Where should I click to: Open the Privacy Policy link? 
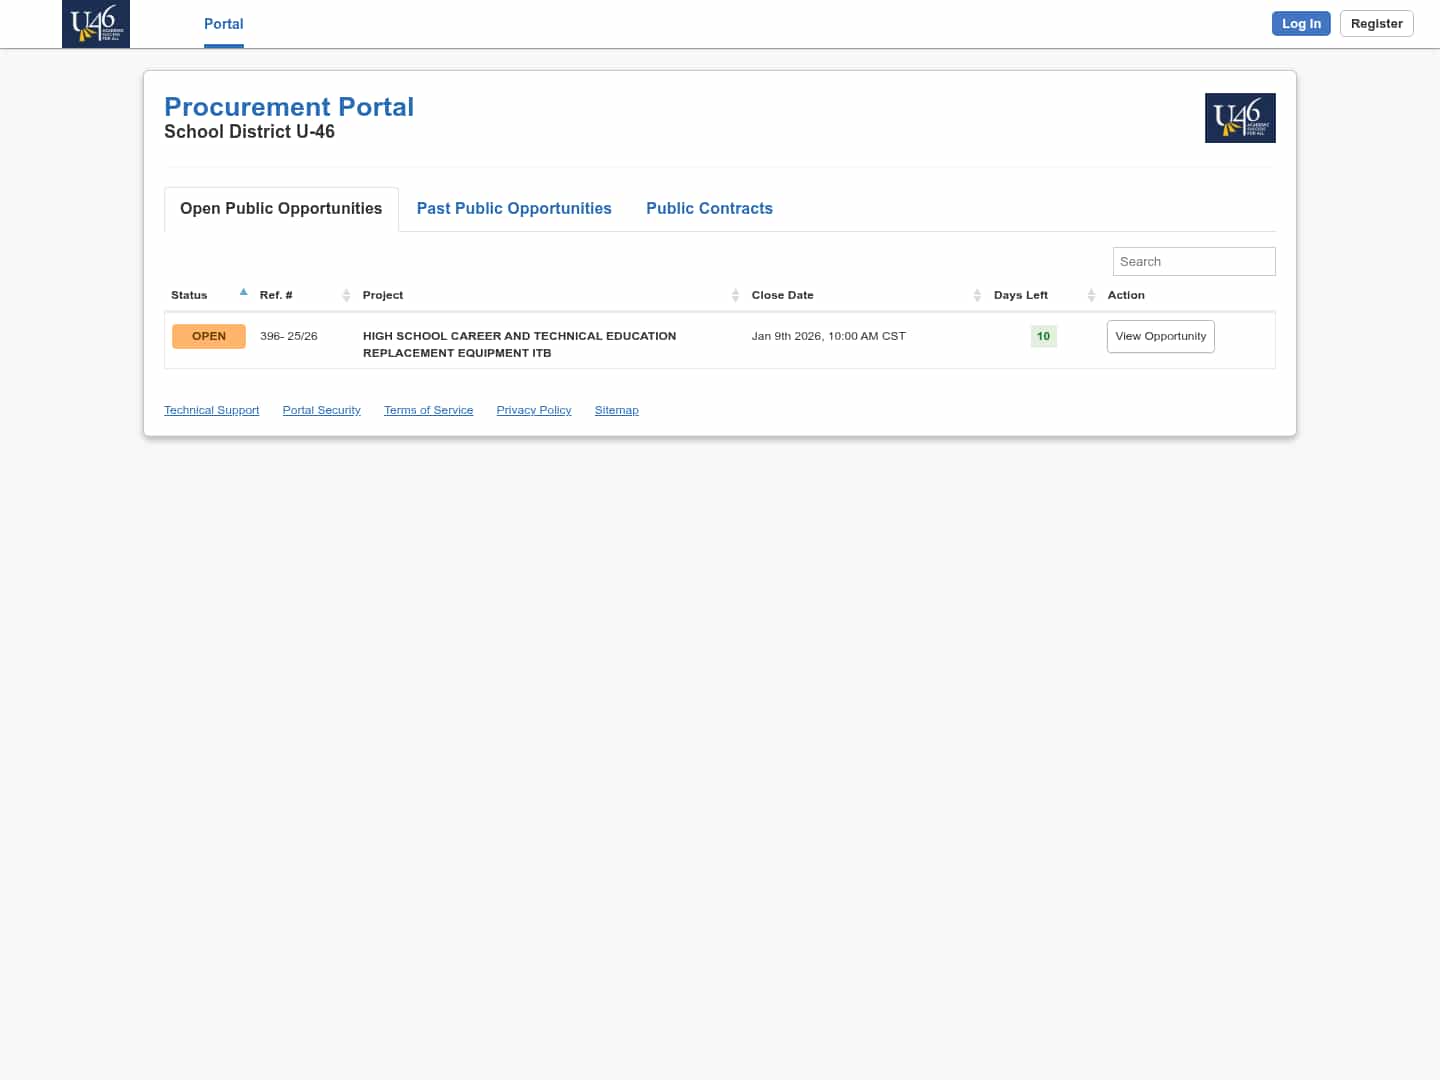tap(533, 410)
